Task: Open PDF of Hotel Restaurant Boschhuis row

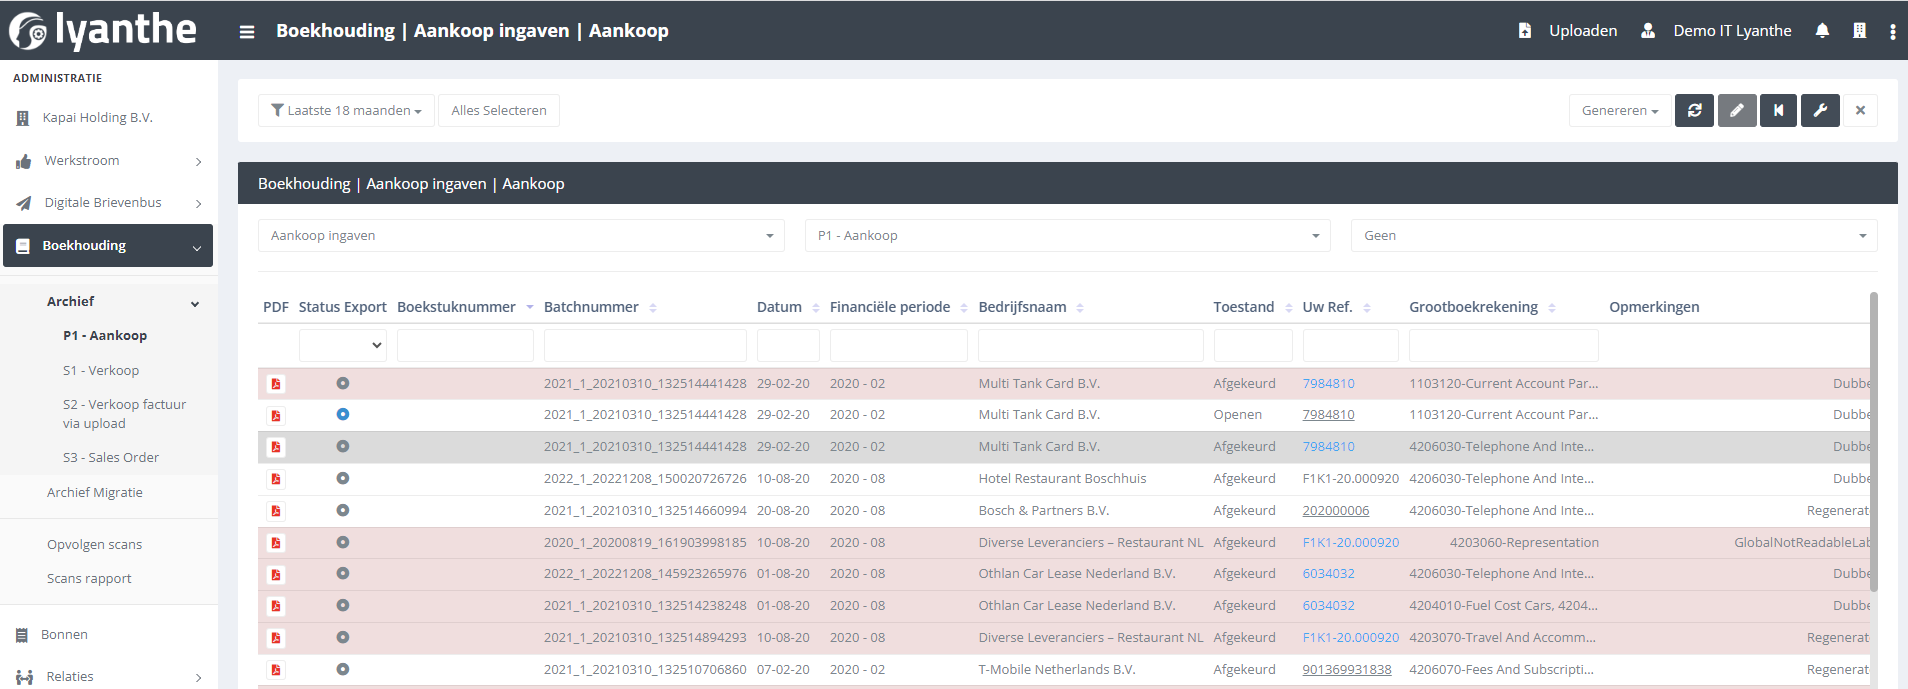Action: (x=276, y=479)
